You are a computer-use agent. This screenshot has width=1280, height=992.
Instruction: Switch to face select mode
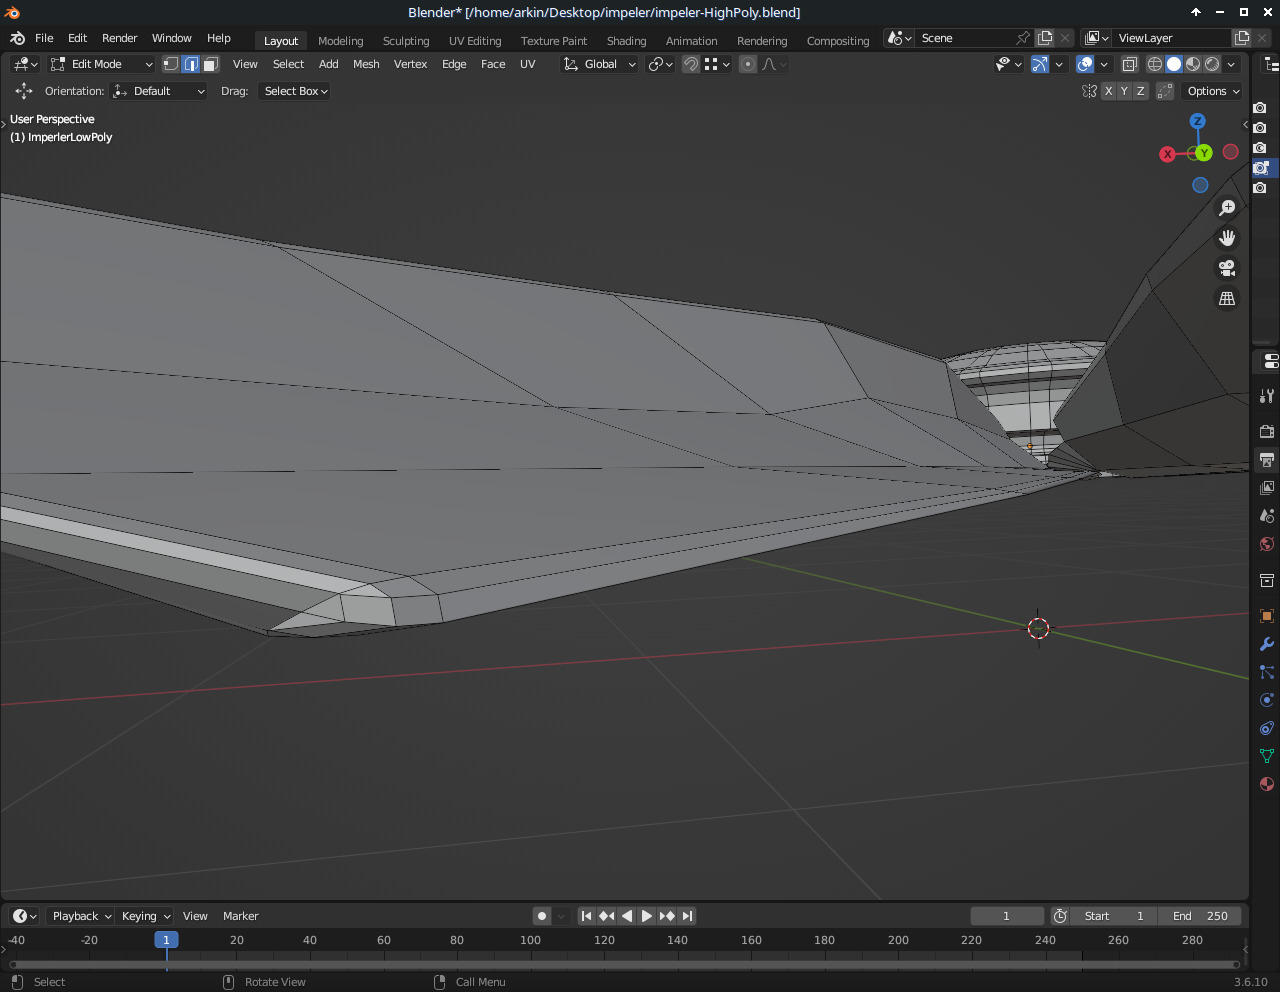pyautogui.click(x=210, y=64)
